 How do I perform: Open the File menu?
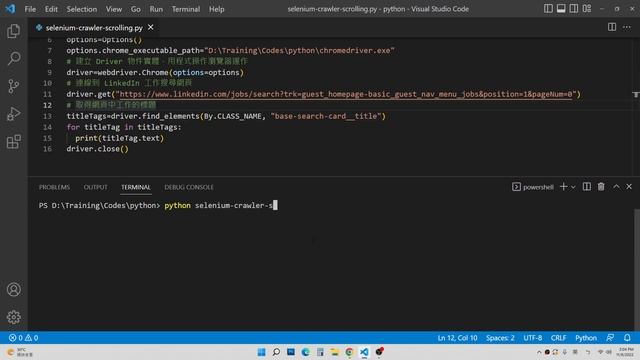(x=30, y=9)
